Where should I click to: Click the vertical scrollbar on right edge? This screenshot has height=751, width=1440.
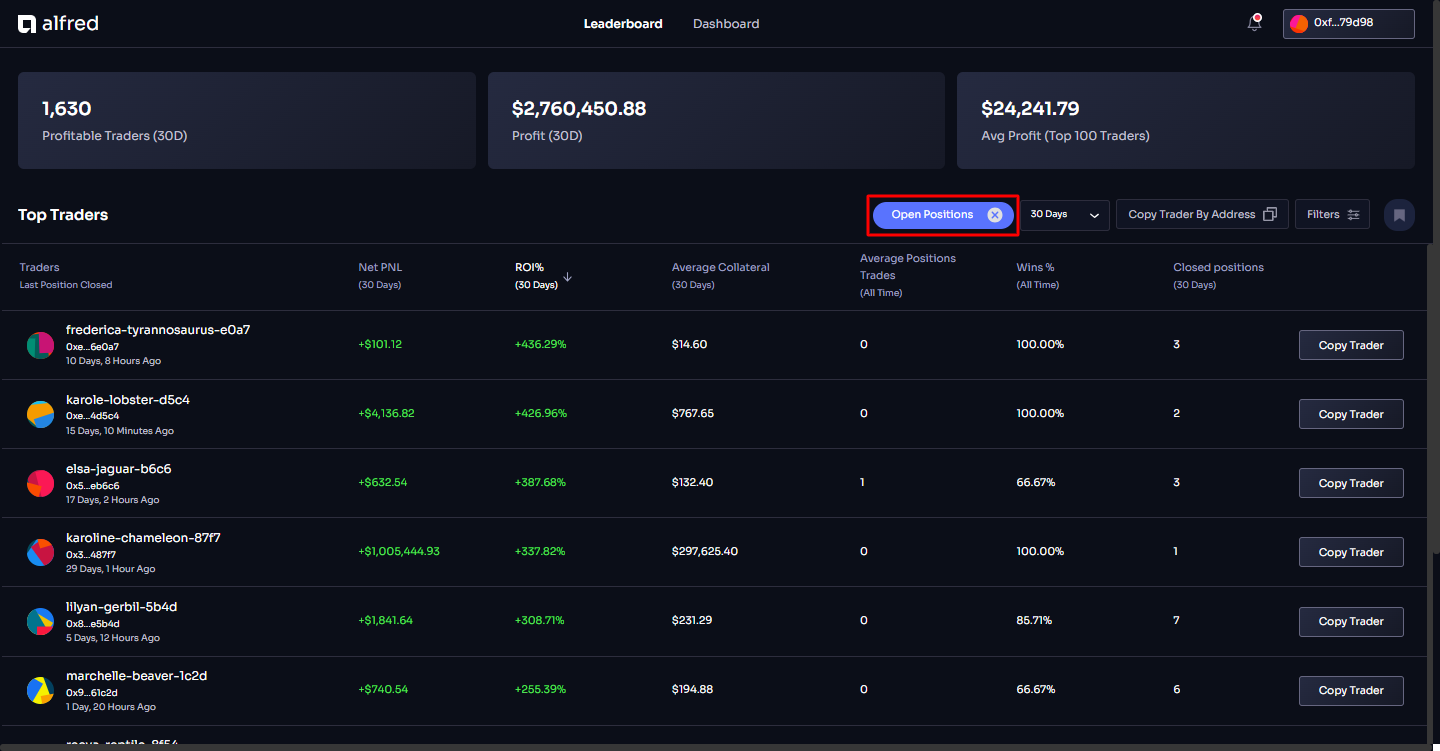click(x=1432, y=400)
